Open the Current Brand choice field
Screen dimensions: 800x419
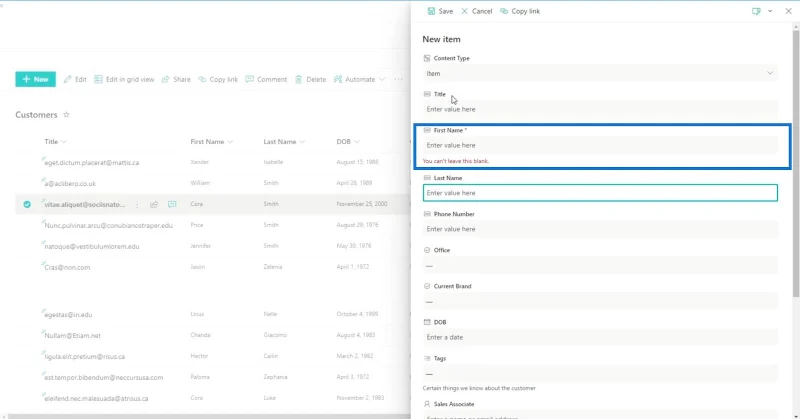point(600,302)
